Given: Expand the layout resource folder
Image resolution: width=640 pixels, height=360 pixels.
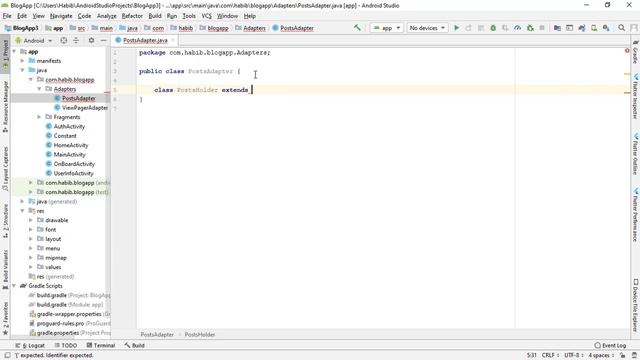Looking at the screenshot, I should click(31, 239).
